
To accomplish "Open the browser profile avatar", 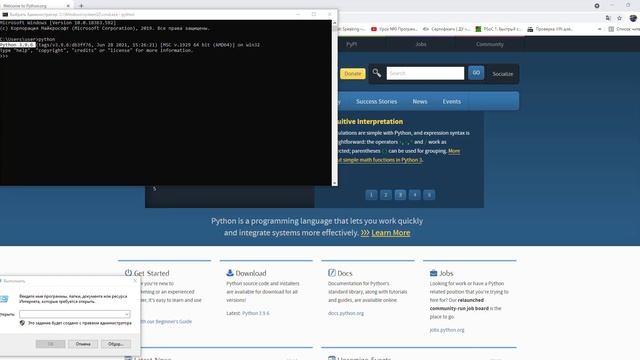I will tap(633, 18).
